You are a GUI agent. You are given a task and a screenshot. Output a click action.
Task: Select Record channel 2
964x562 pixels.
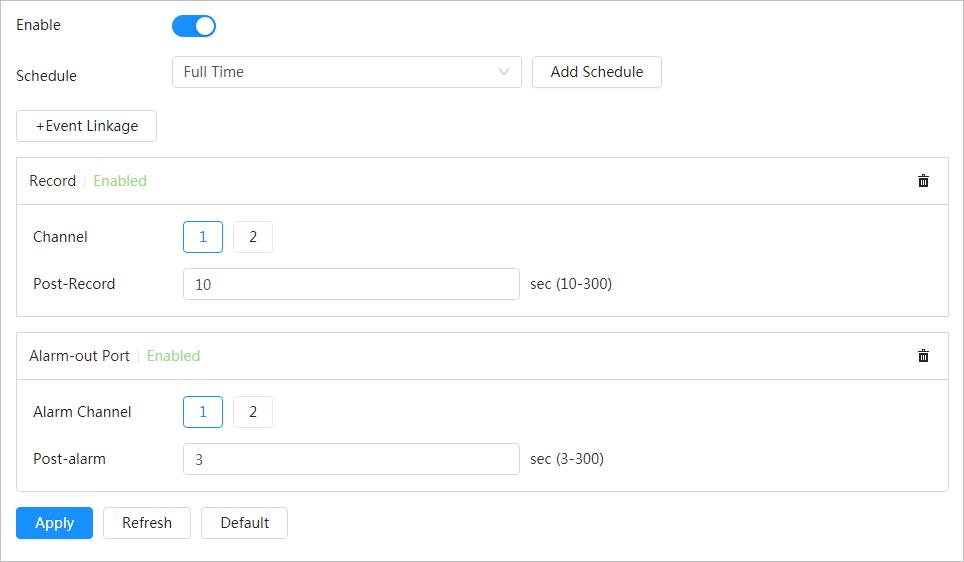click(x=253, y=237)
